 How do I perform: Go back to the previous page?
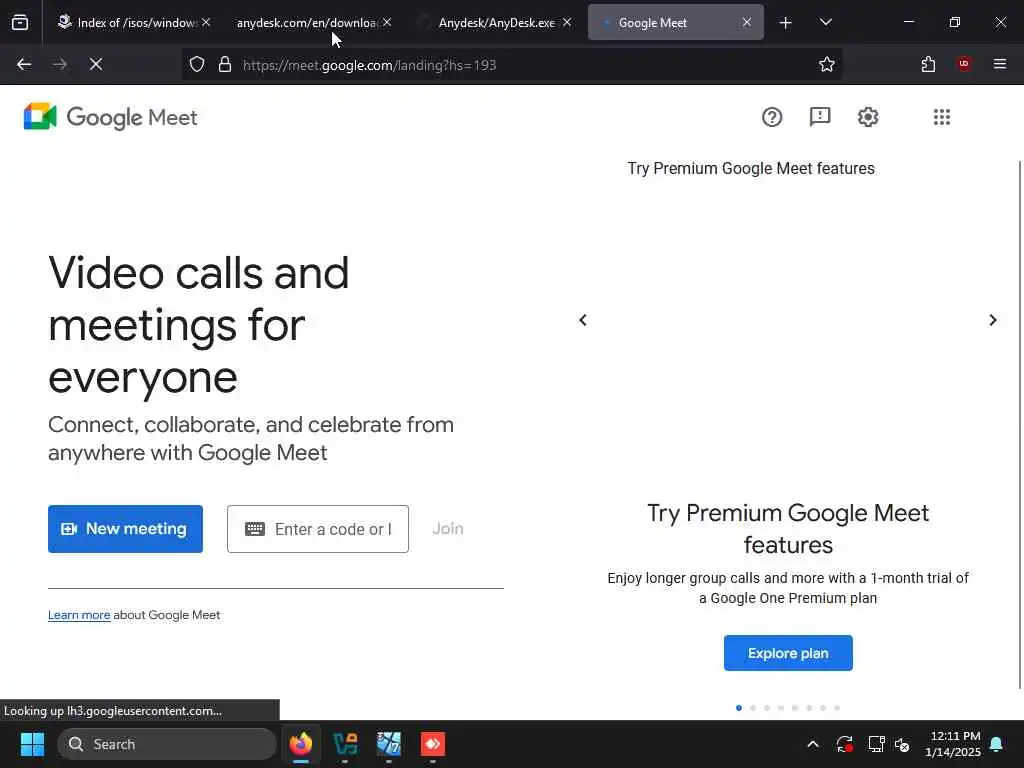(x=24, y=65)
